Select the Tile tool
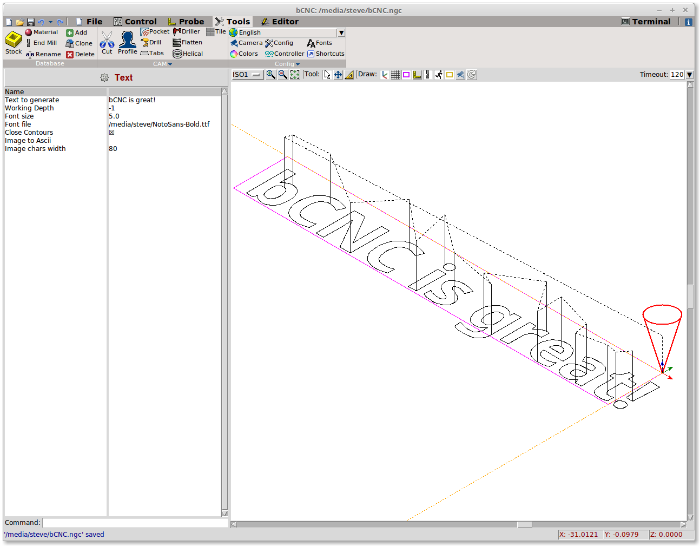The height and width of the screenshot is (546, 700). (x=216, y=32)
